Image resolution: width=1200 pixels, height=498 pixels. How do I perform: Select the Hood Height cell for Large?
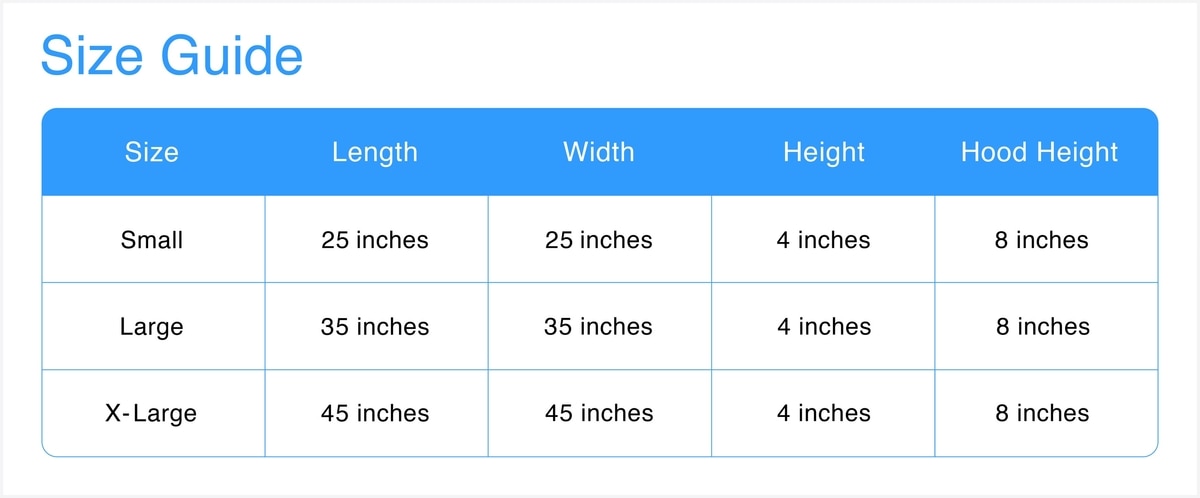1041,327
